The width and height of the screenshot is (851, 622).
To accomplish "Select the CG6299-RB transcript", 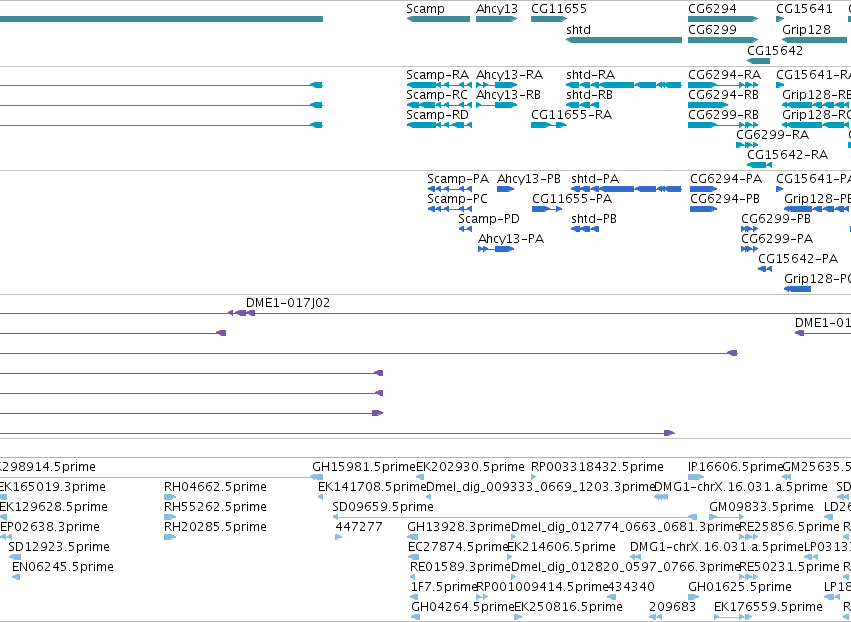I will [x=723, y=125].
